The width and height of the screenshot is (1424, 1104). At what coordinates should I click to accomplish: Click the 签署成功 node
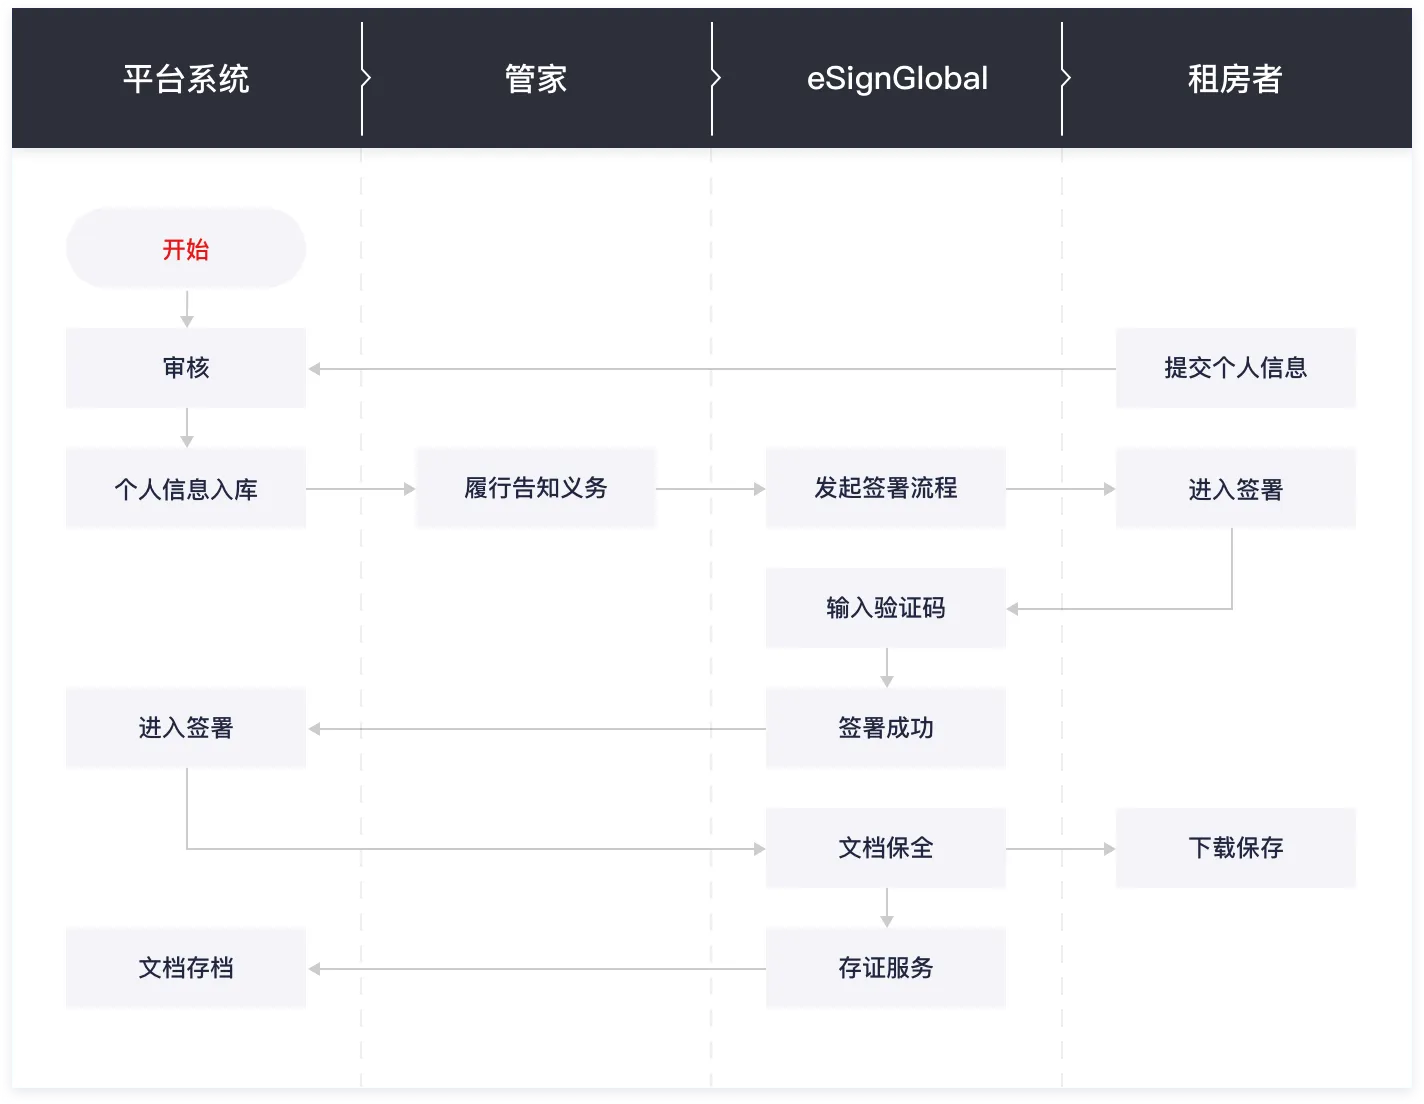[x=886, y=728]
